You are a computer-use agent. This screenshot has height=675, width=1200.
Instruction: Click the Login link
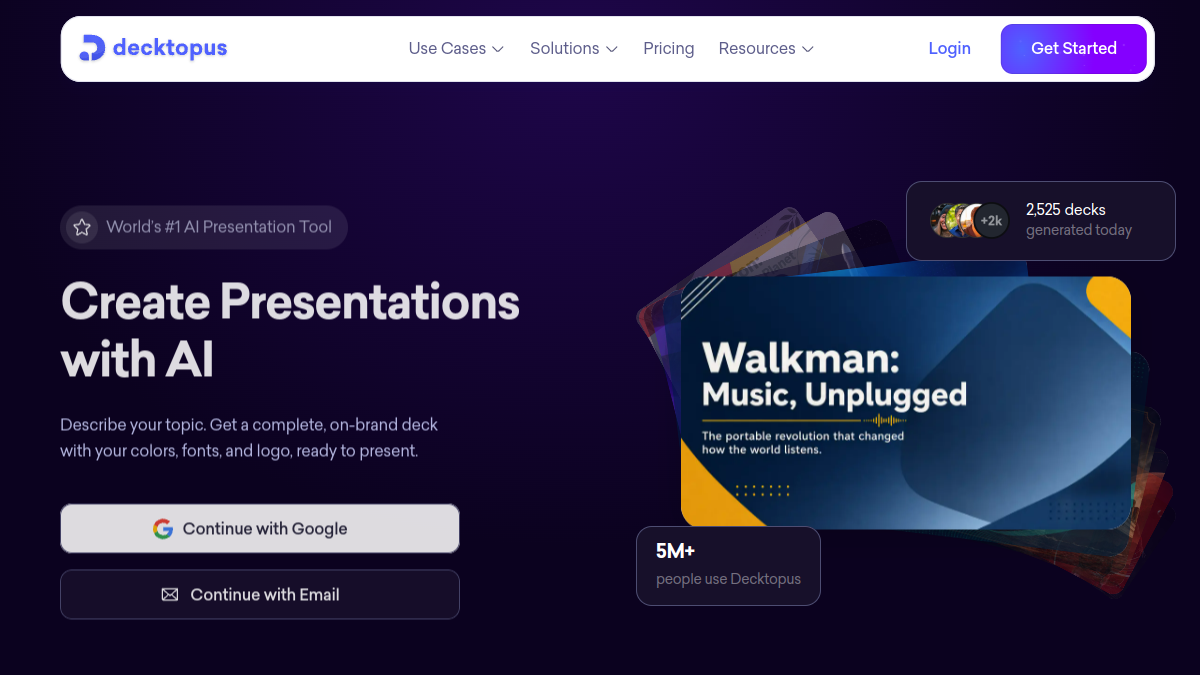click(x=949, y=48)
